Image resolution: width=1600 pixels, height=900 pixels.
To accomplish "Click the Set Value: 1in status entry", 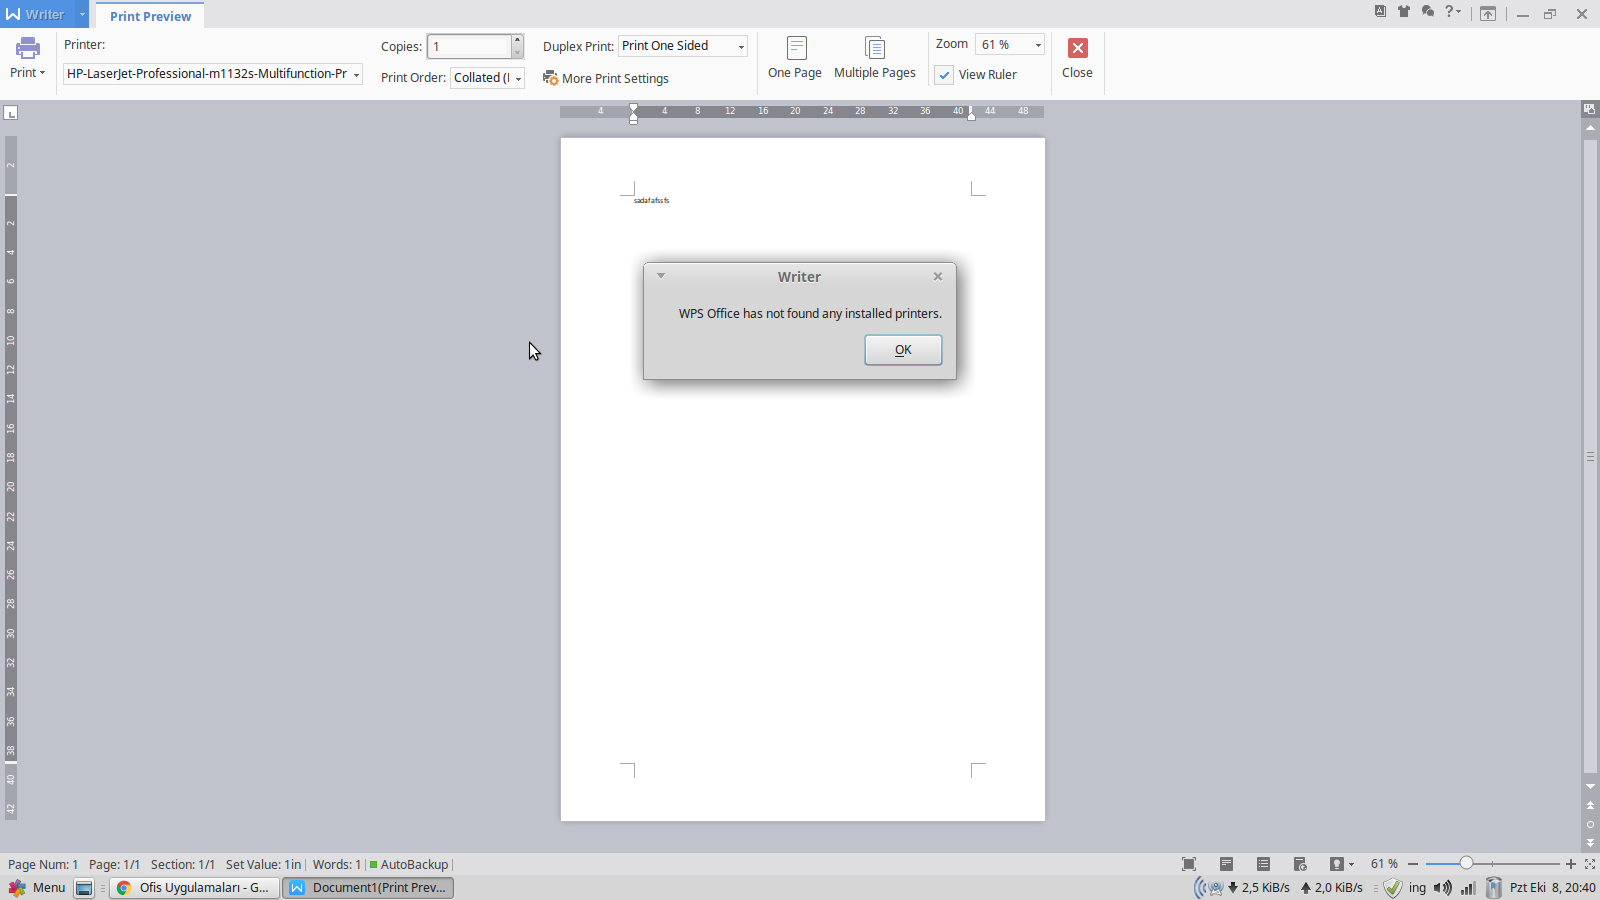I will tap(263, 865).
